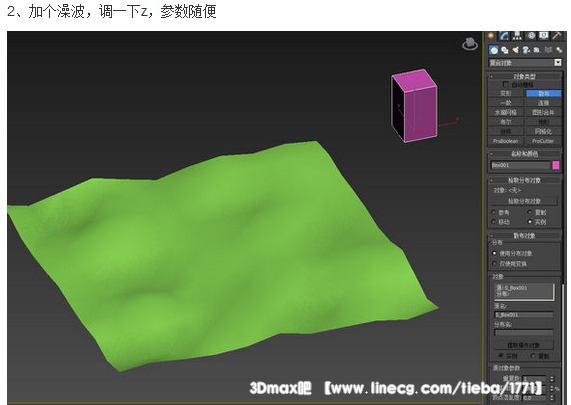This screenshot has height=405, width=571.
Task: Click the ViewCube in the viewport corner
Action: pos(470,44)
